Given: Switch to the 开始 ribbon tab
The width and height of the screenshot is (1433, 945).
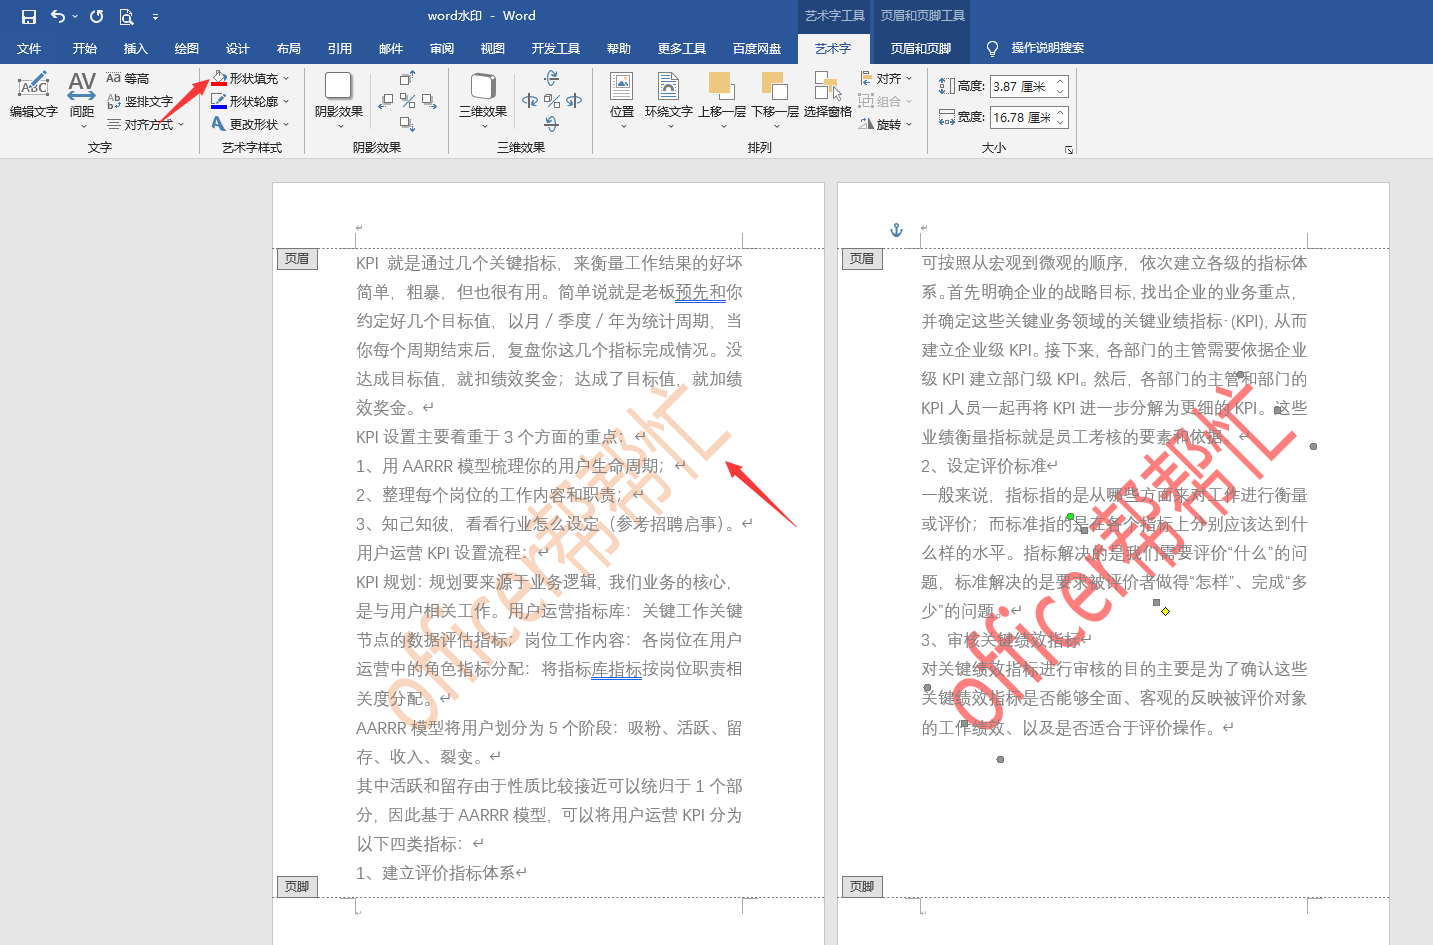Looking at the screenshot, I should coord(83,47).
